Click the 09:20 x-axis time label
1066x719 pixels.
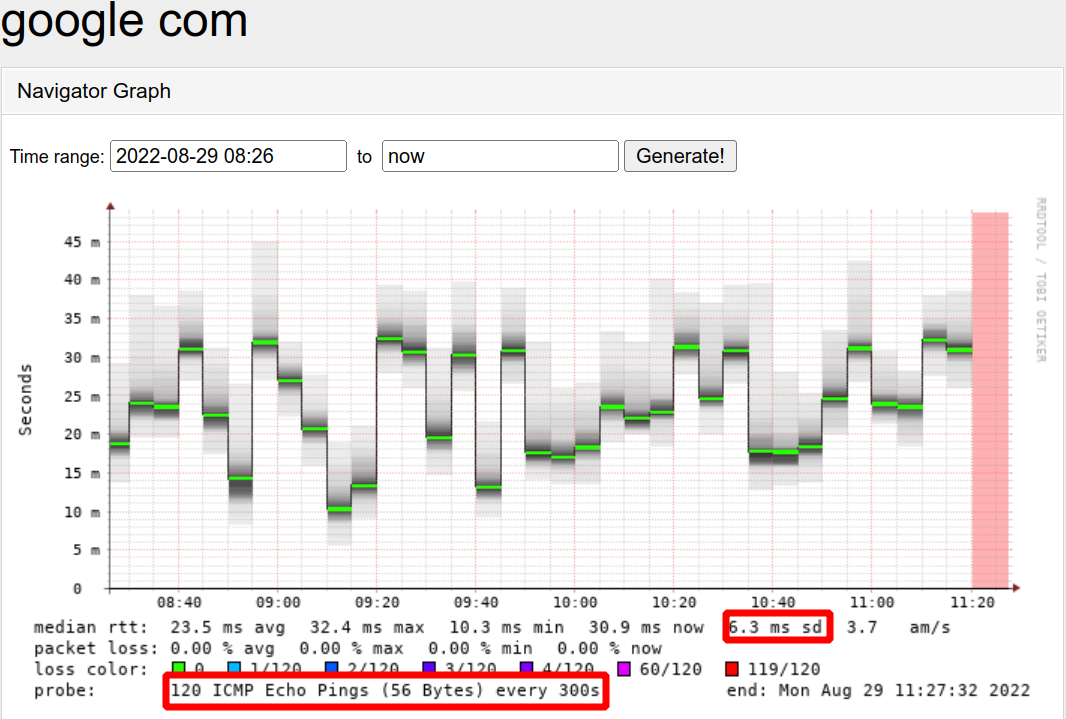pyautogui.click(x=377, y=603)
